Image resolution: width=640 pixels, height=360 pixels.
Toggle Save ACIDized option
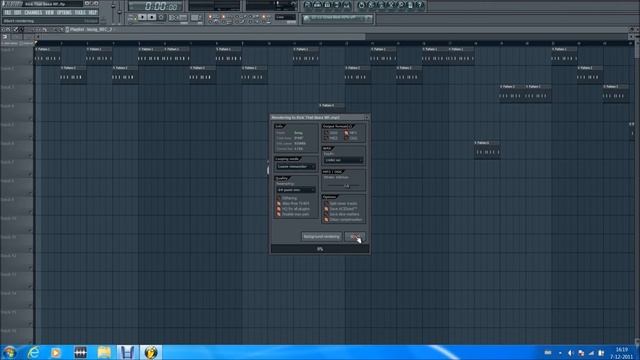pyautogui.click(x=326, y=209)
